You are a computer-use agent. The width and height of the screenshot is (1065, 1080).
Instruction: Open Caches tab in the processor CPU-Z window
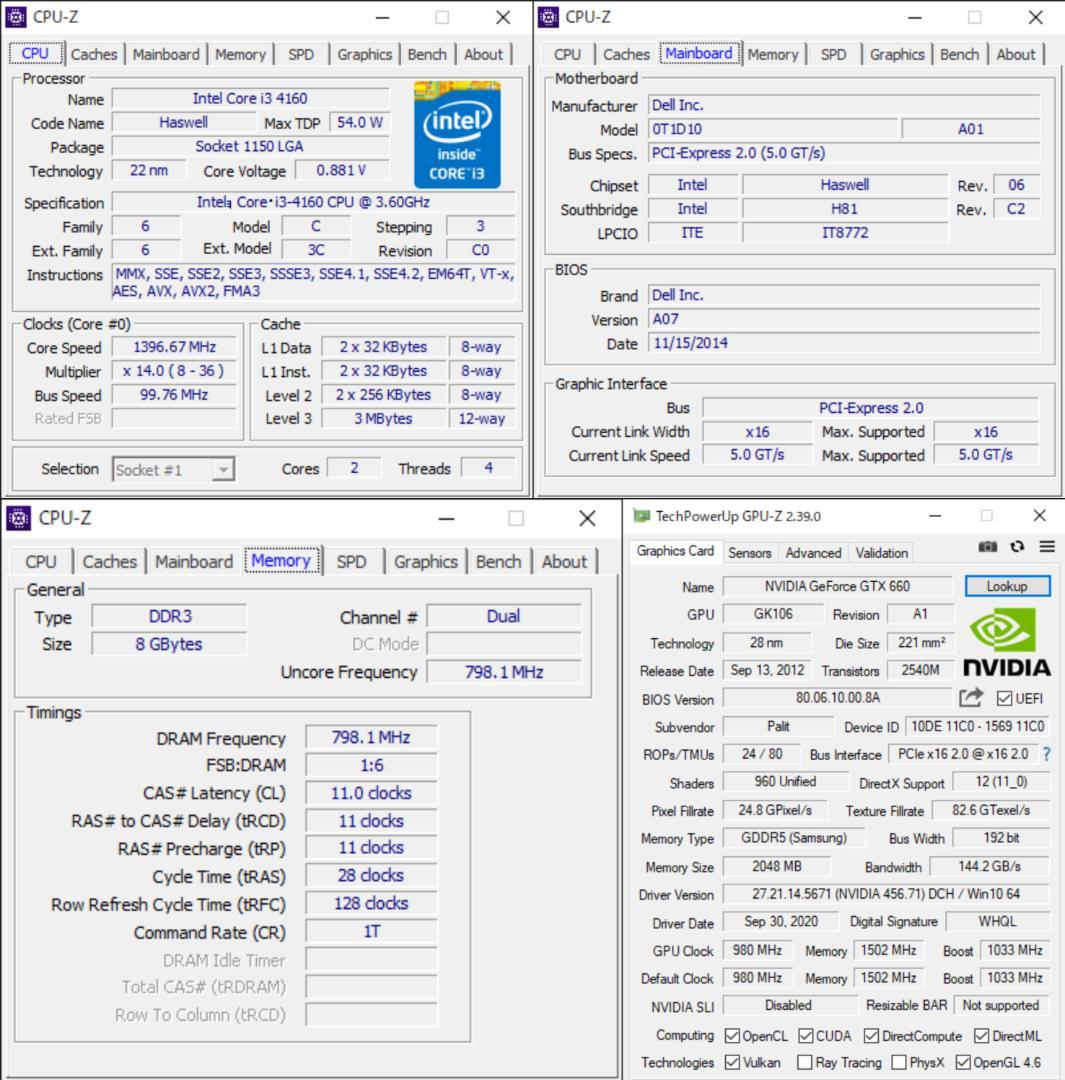pos(94,54)
